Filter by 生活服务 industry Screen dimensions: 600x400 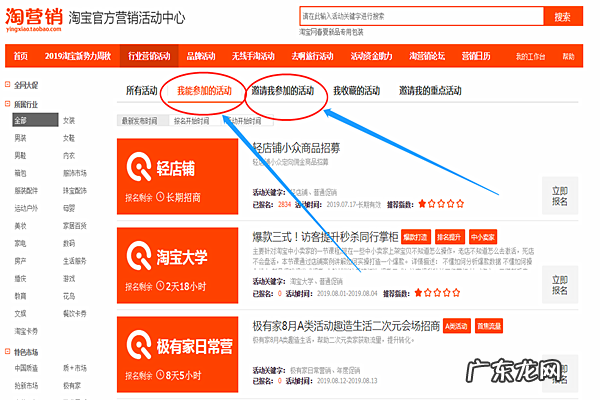75,261
